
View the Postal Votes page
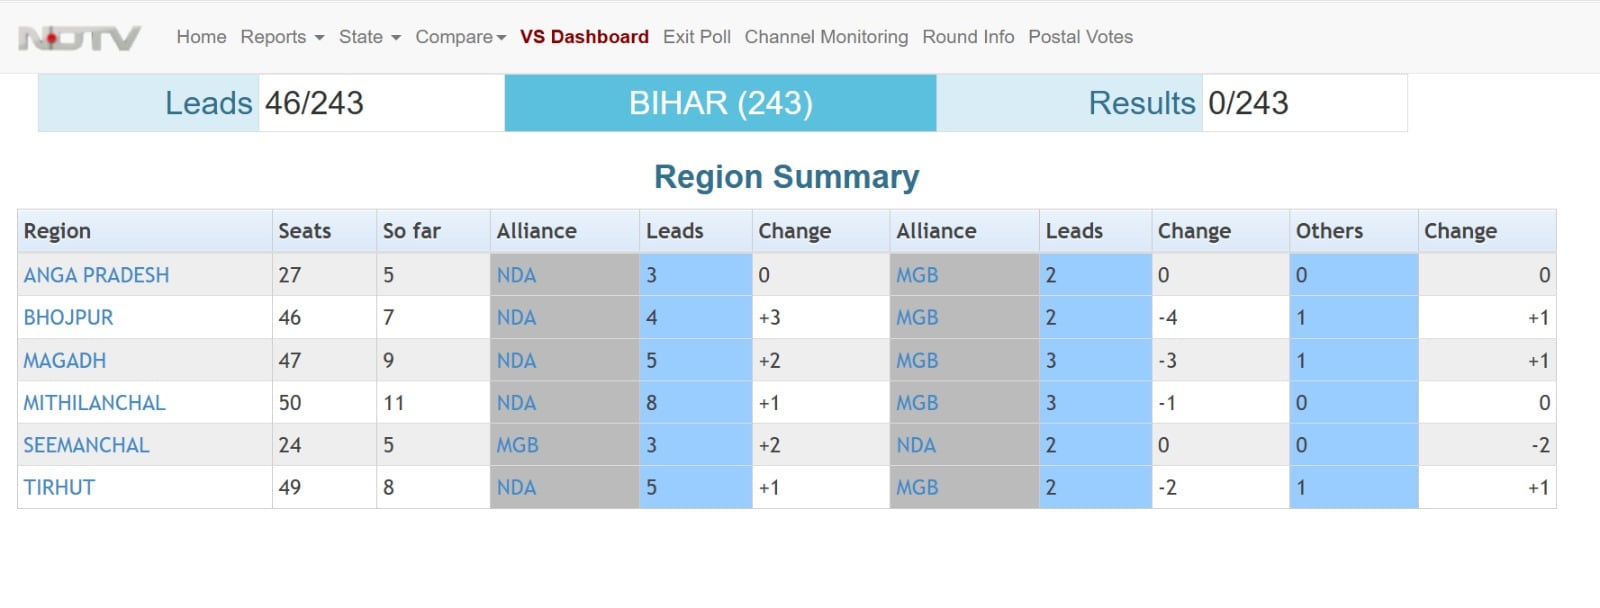(x=1080, y=37)
